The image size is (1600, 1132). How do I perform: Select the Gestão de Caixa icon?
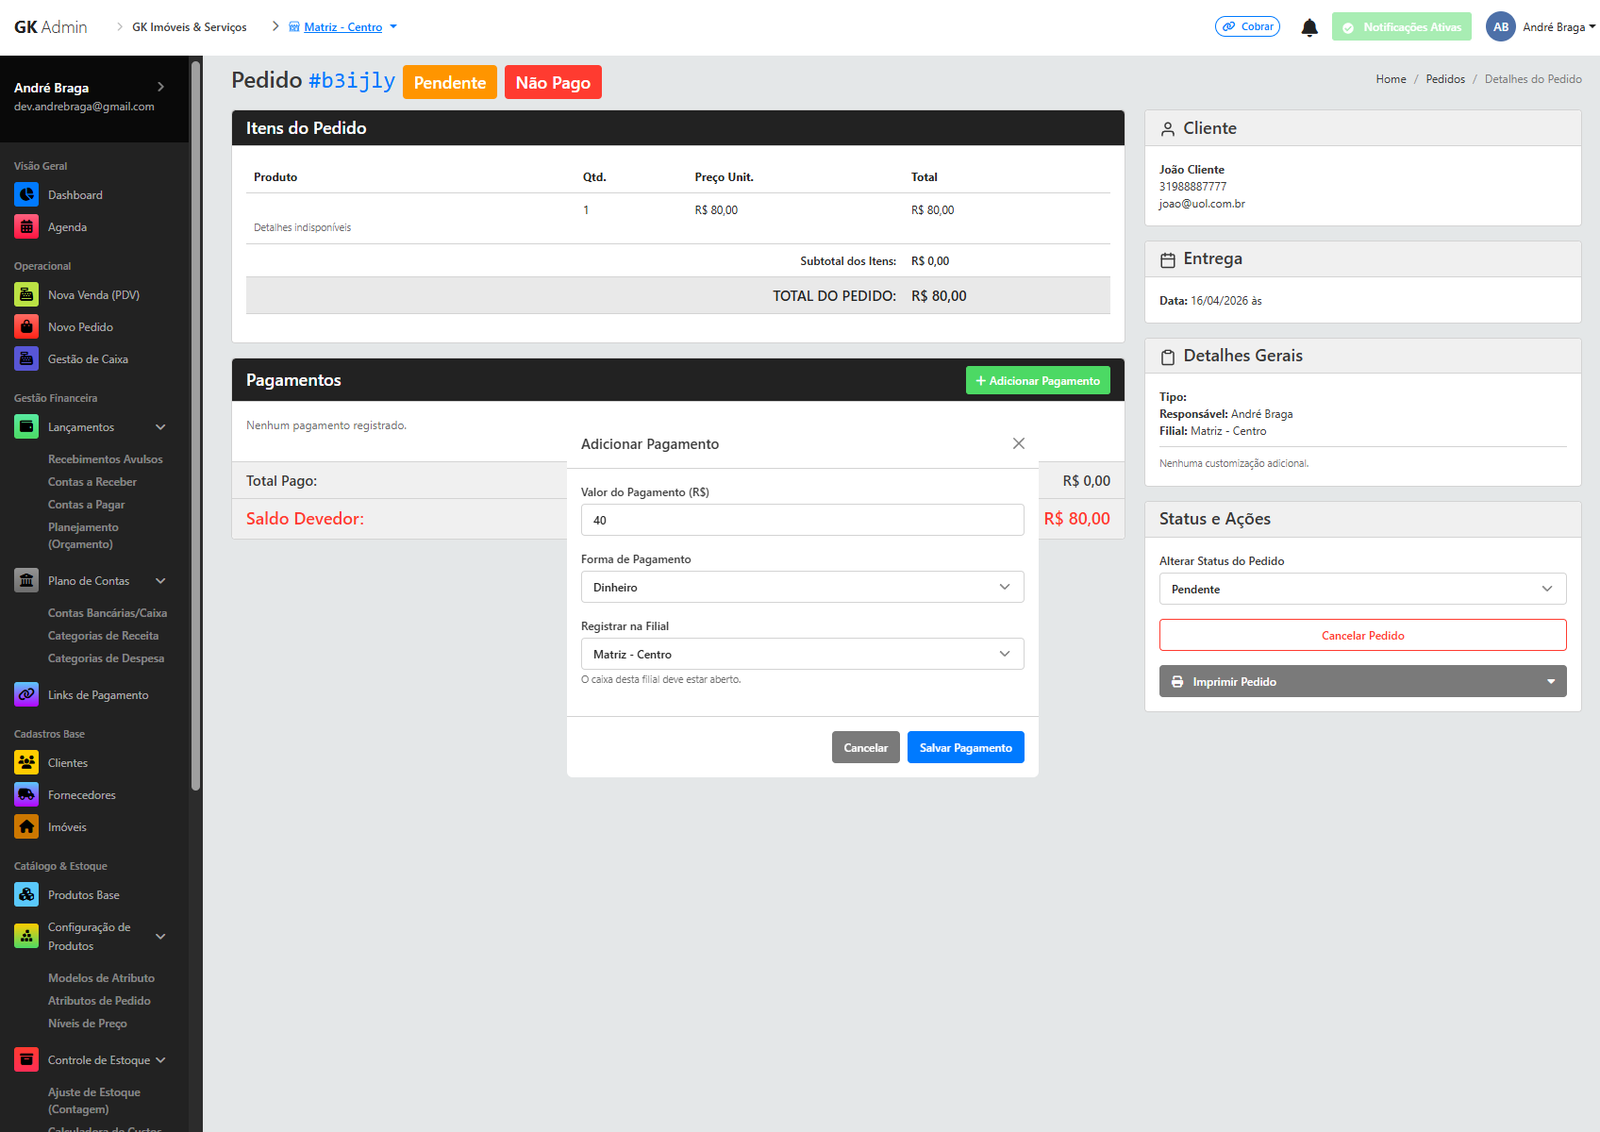pos(27,359)
